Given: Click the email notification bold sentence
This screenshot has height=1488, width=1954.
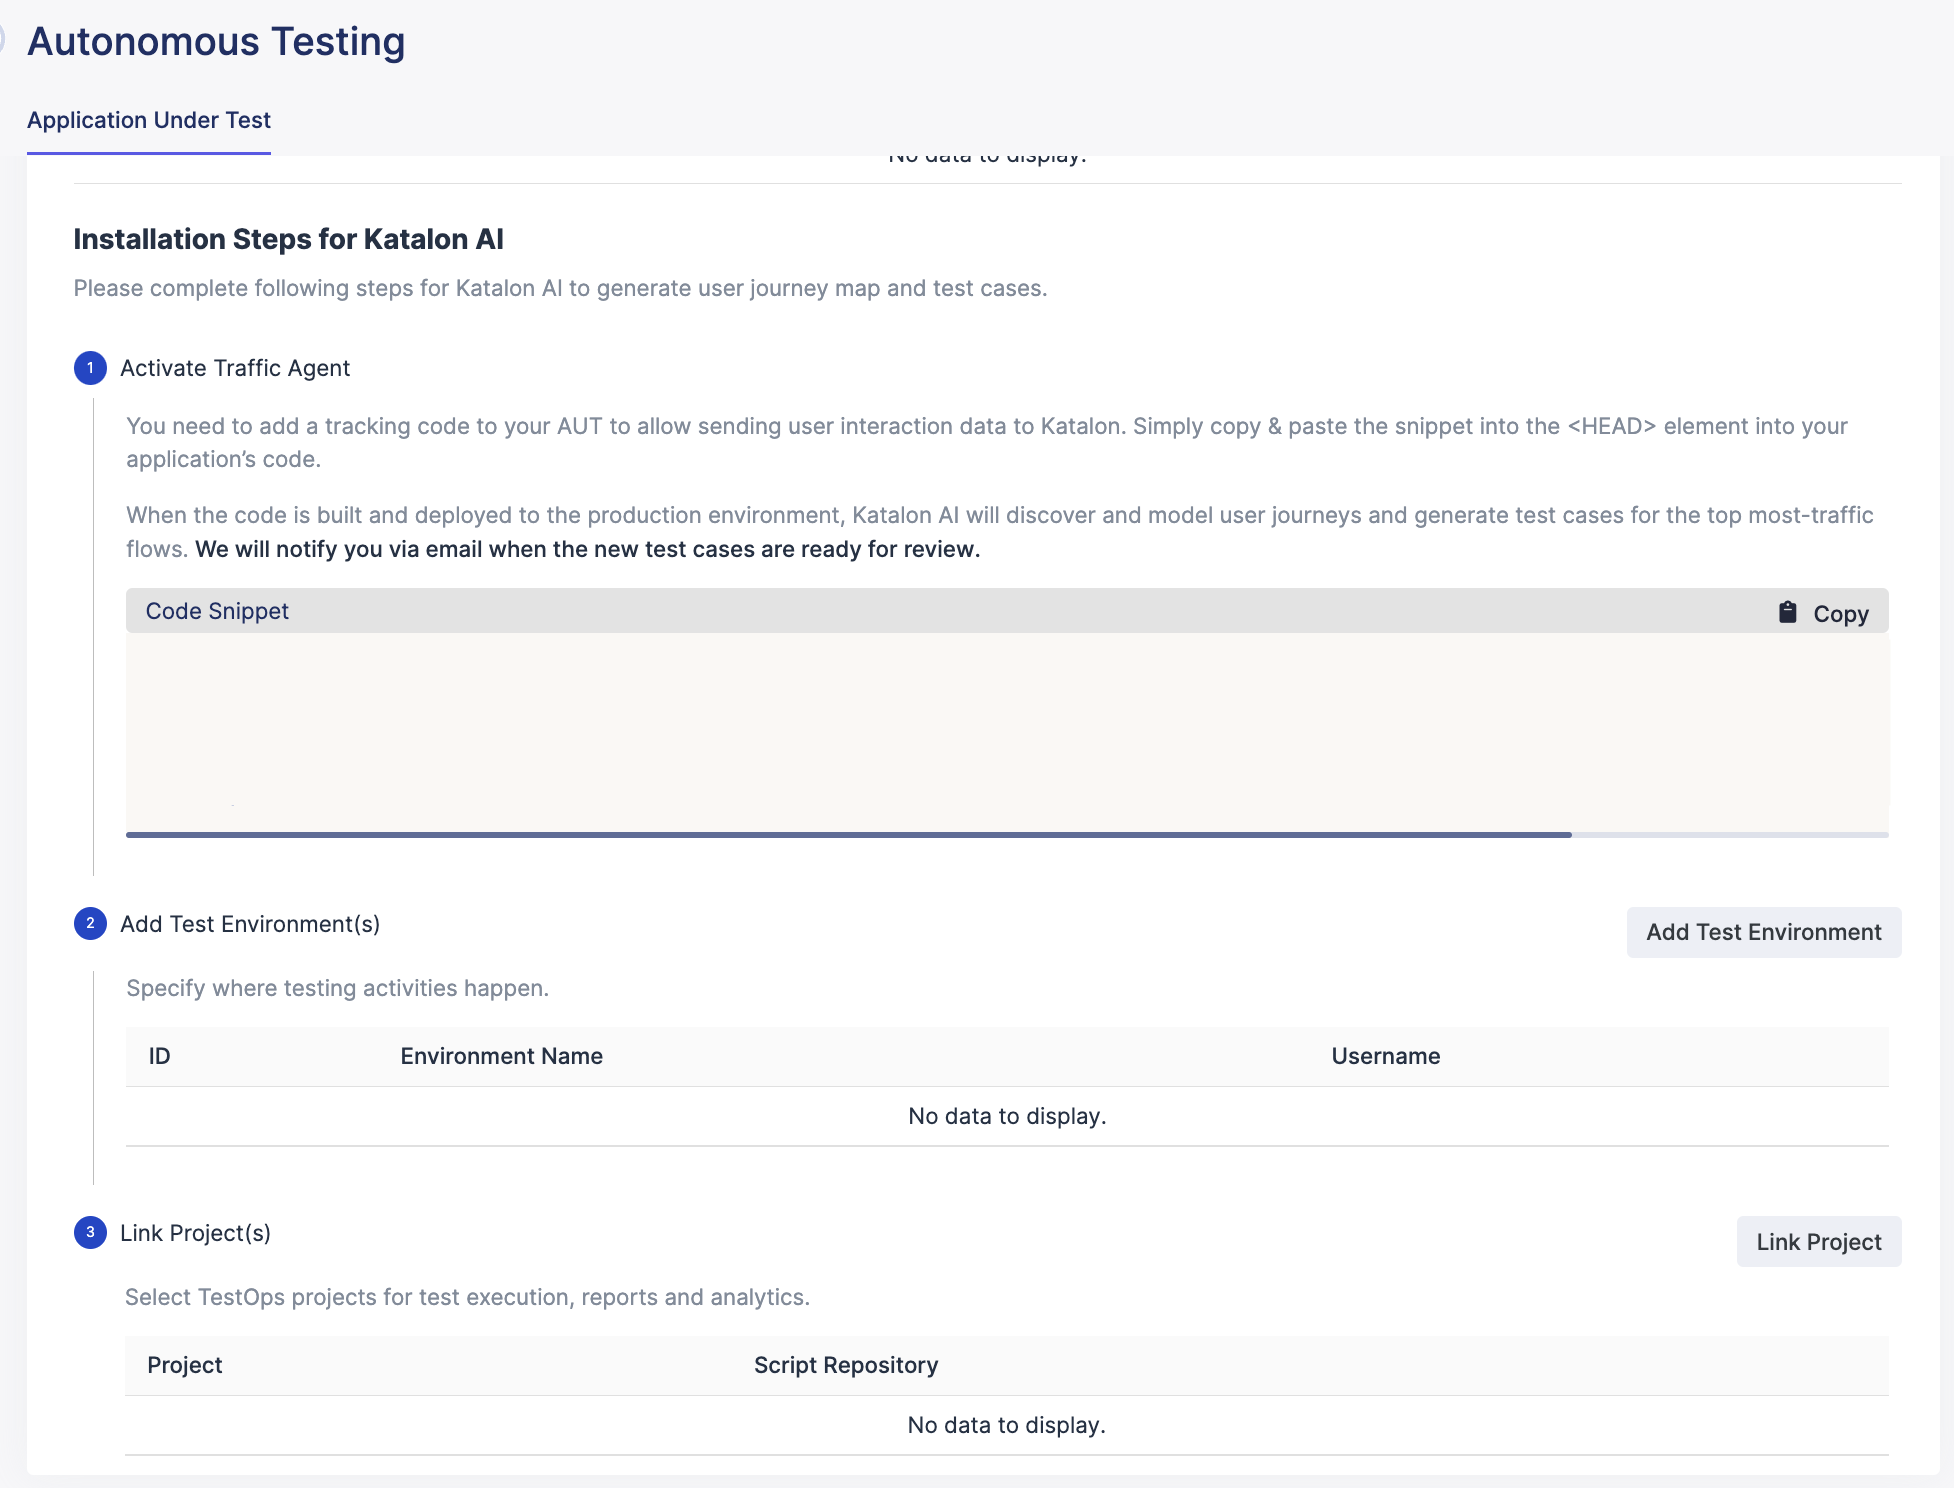Looking at the screenshot, I should click(x=588, y=549).
